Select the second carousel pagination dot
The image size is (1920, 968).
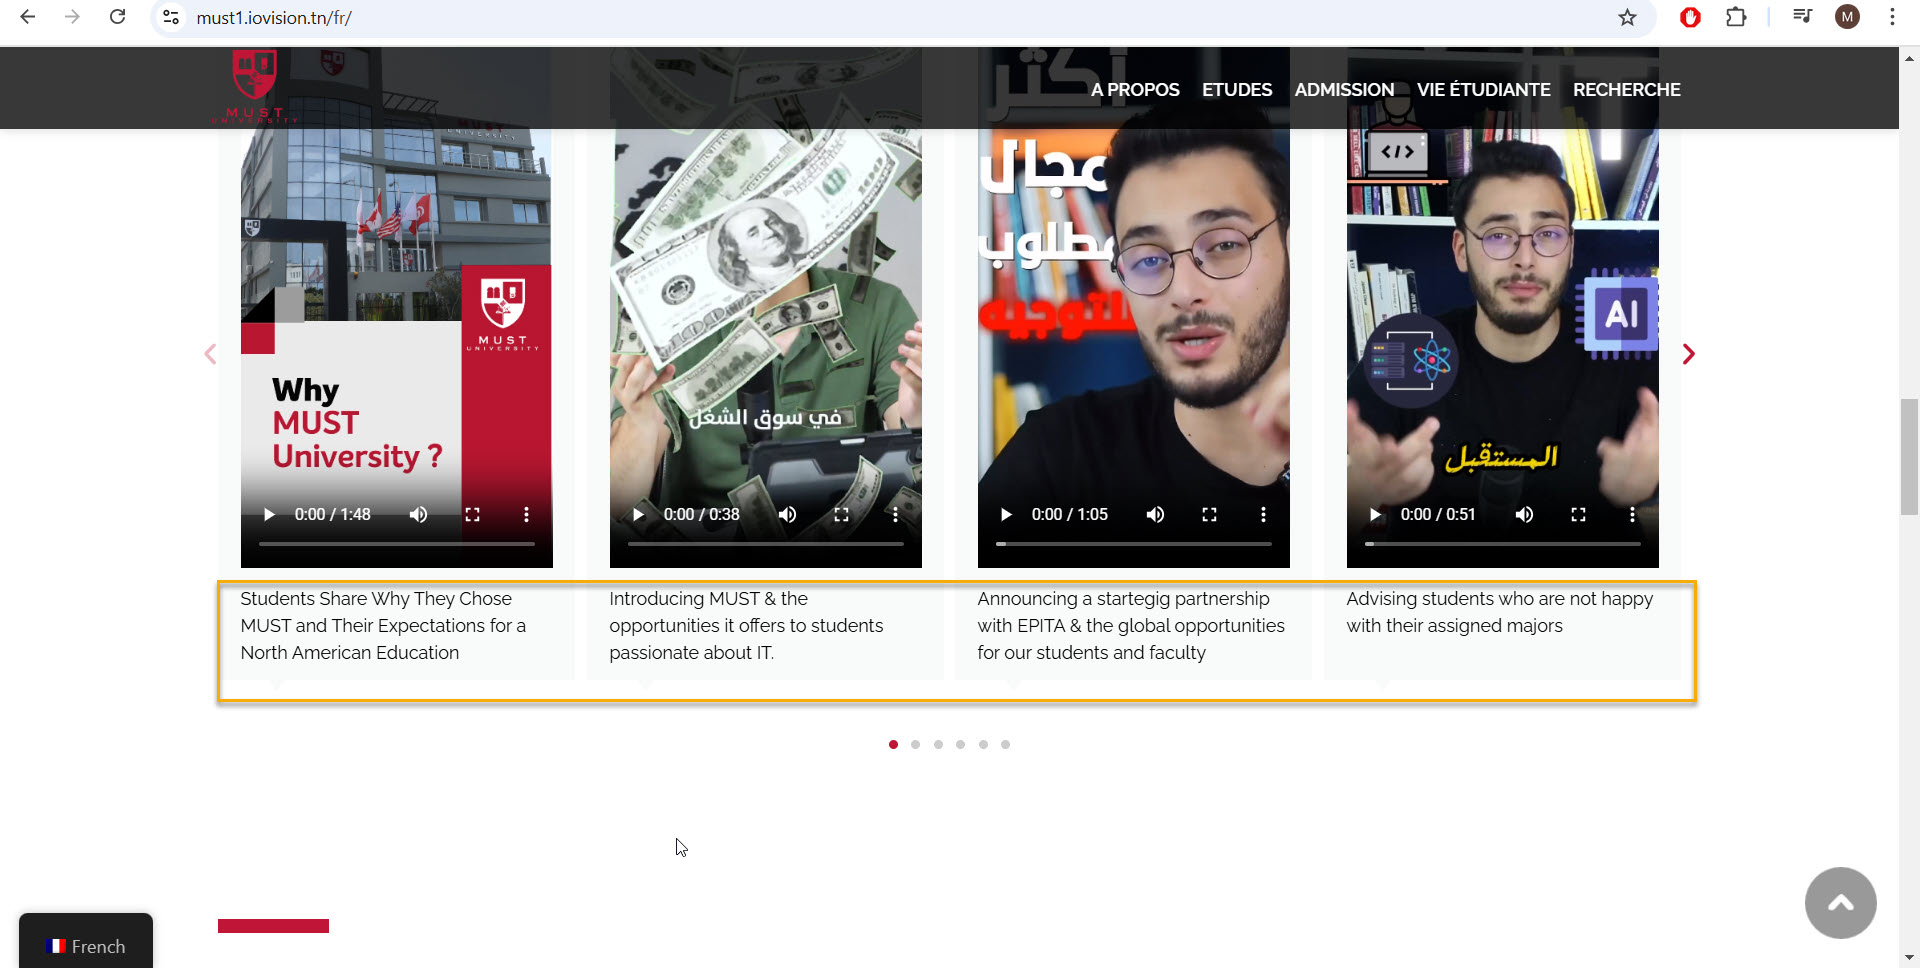(x=915, y=744)
